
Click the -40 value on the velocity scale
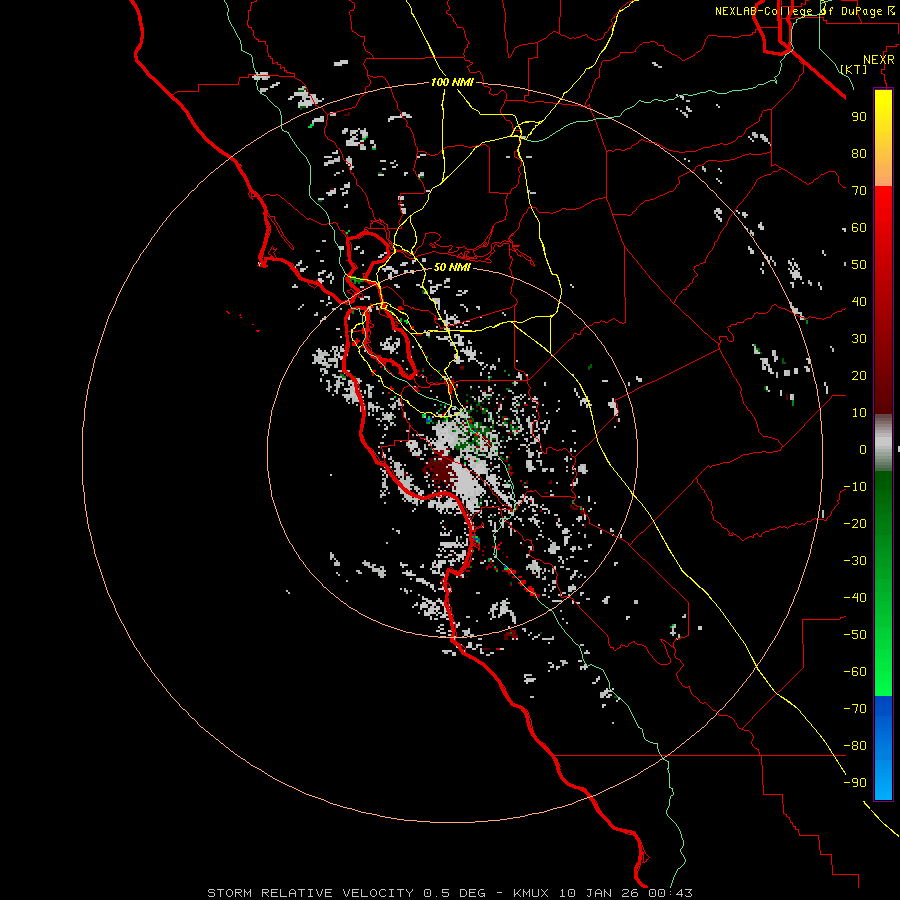(x=855, y=598)
